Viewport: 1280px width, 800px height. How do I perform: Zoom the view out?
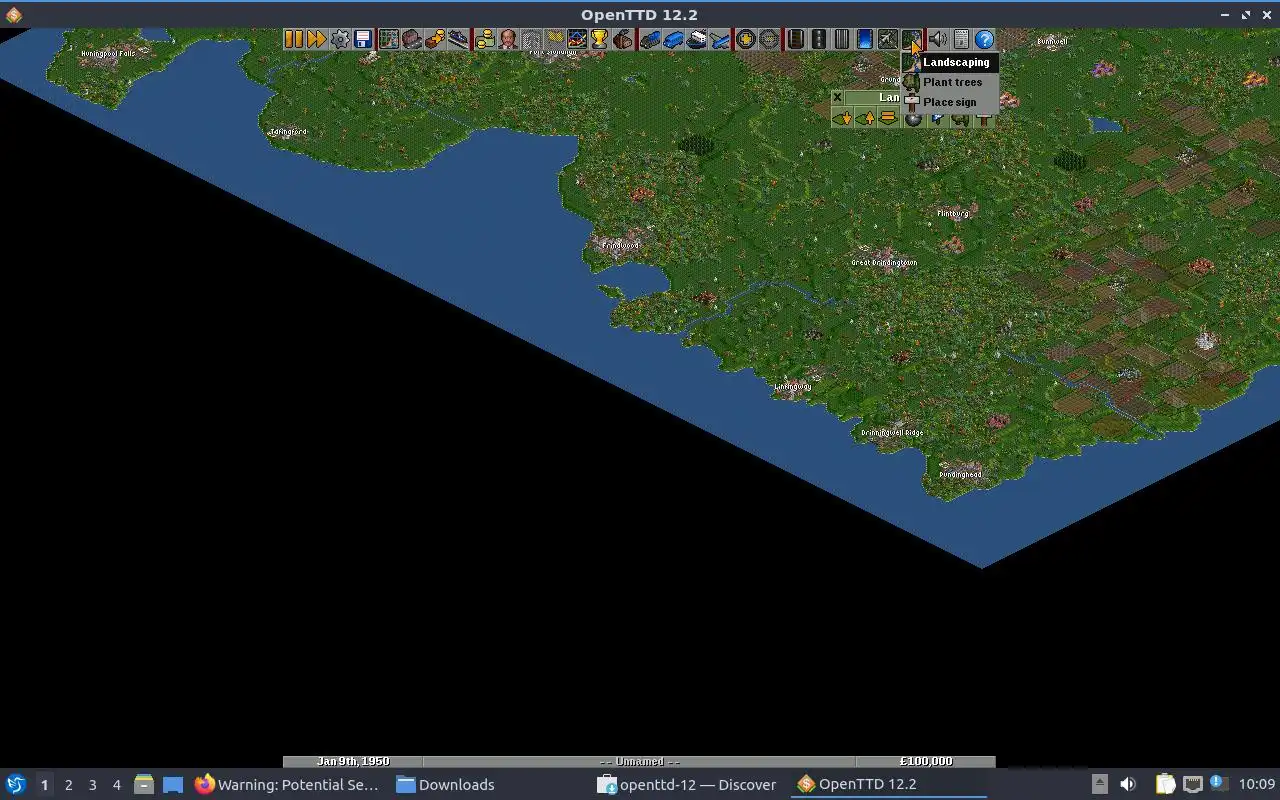pyautogui.click(x=769, y=39)
